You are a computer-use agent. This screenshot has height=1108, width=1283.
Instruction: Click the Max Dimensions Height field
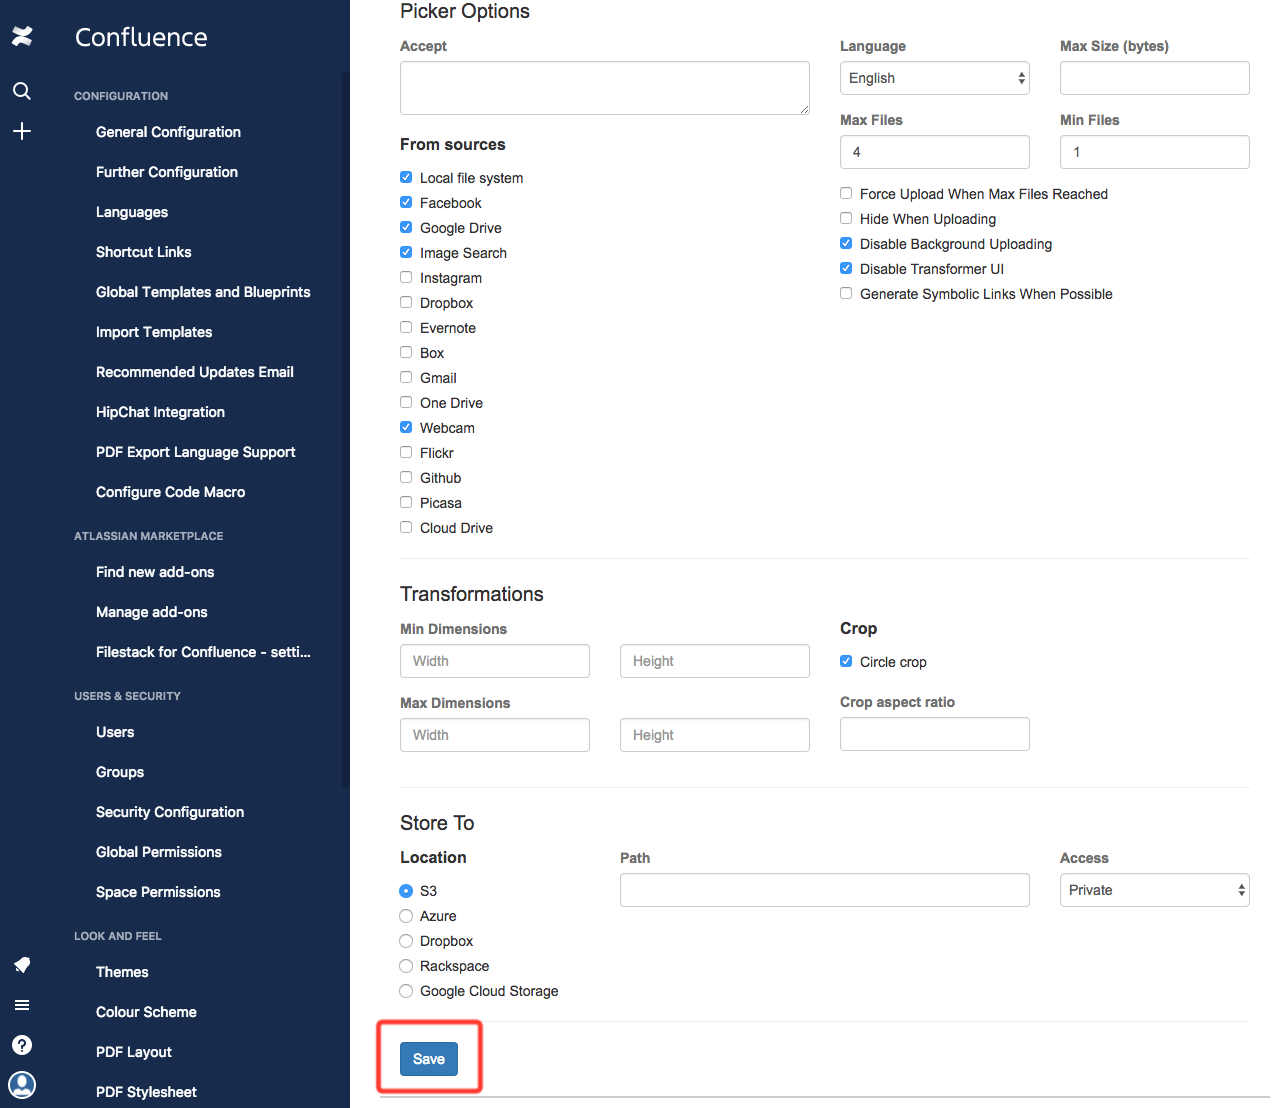pos(715,735)
